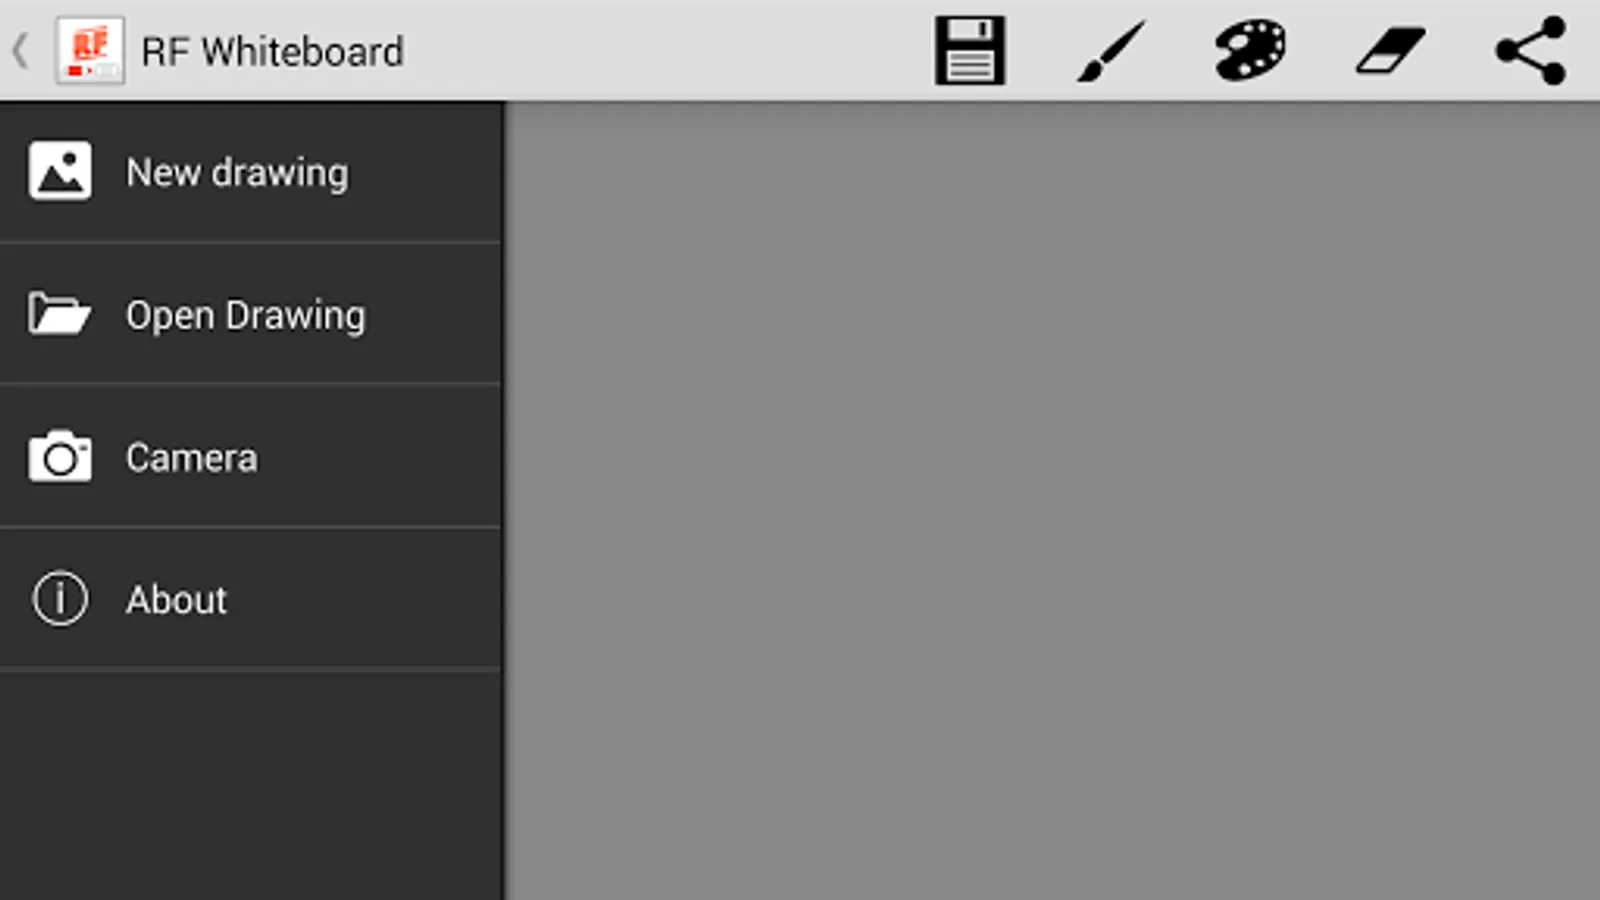1600x900 pixels.
Task: Select the Open Drawing menu entry
Action: click(250, 314)
